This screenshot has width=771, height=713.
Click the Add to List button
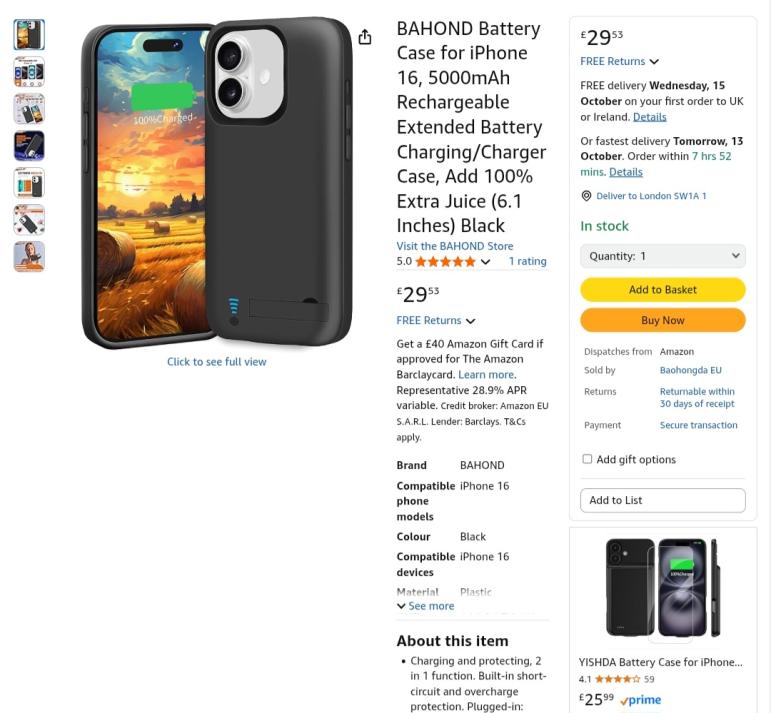[663, 500]
